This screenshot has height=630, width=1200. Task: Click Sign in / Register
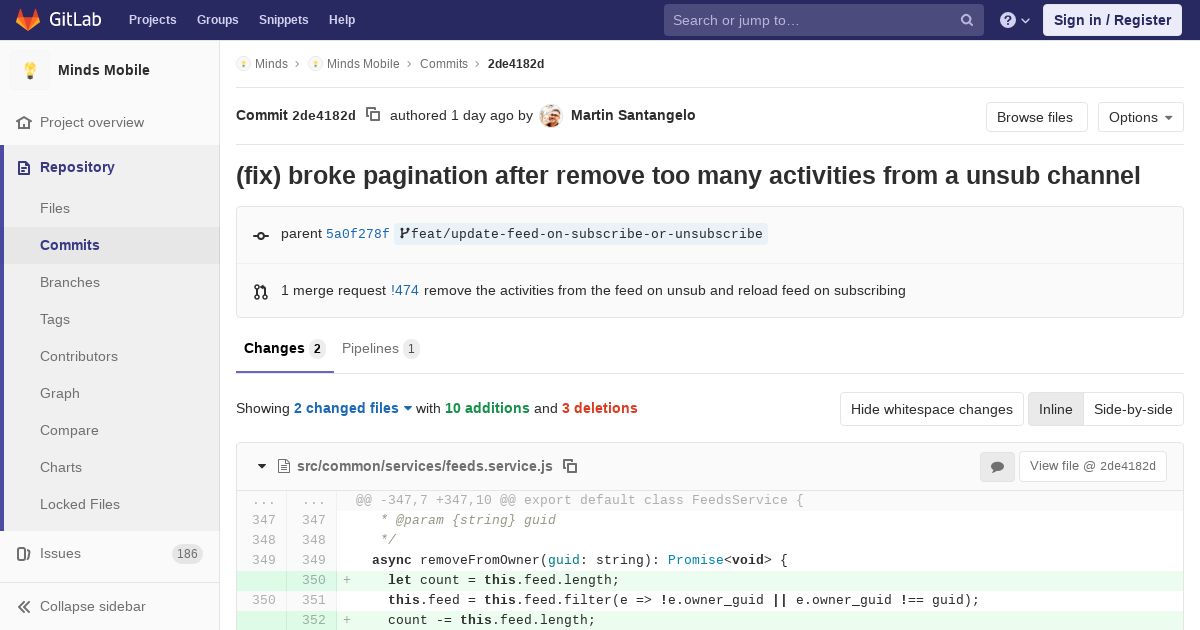pyautogui.click(x=1112, y=20)
